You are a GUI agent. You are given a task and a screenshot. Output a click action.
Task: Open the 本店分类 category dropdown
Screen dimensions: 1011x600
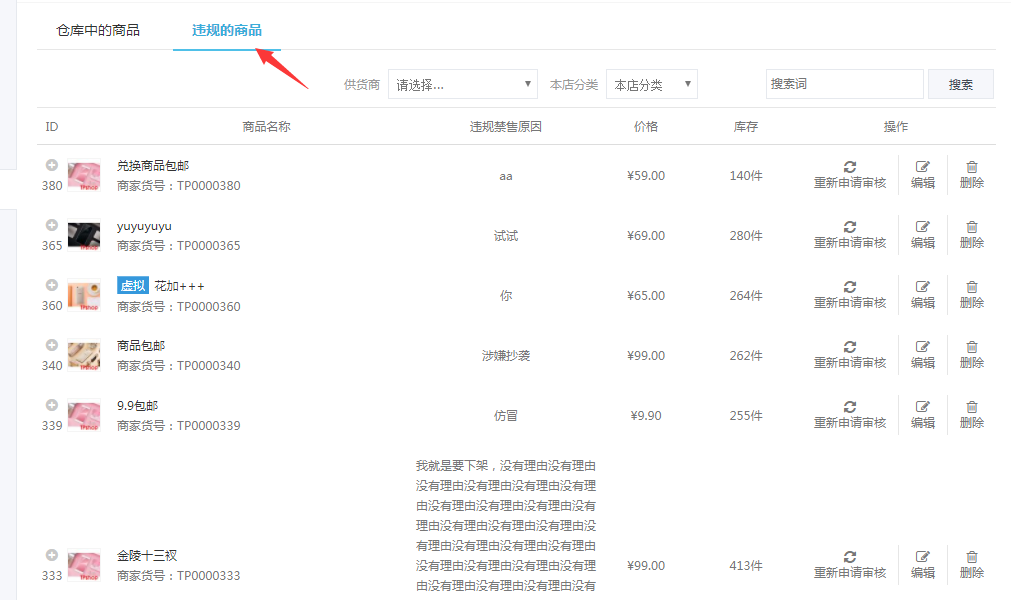(651, 85)
